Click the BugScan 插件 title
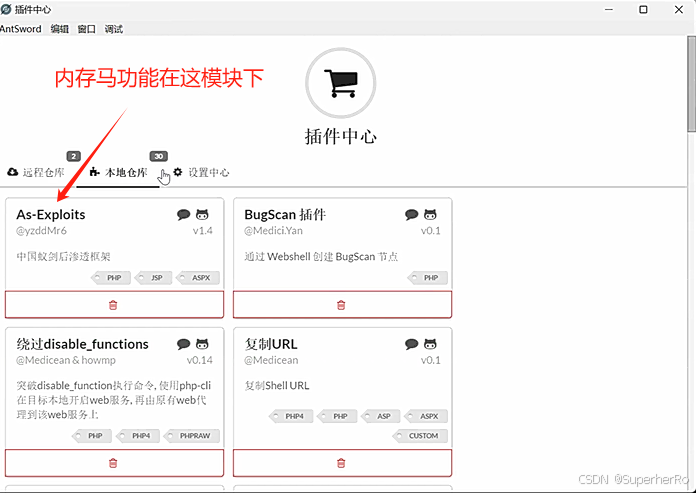The image size is (696, 493). click(285, 215)
